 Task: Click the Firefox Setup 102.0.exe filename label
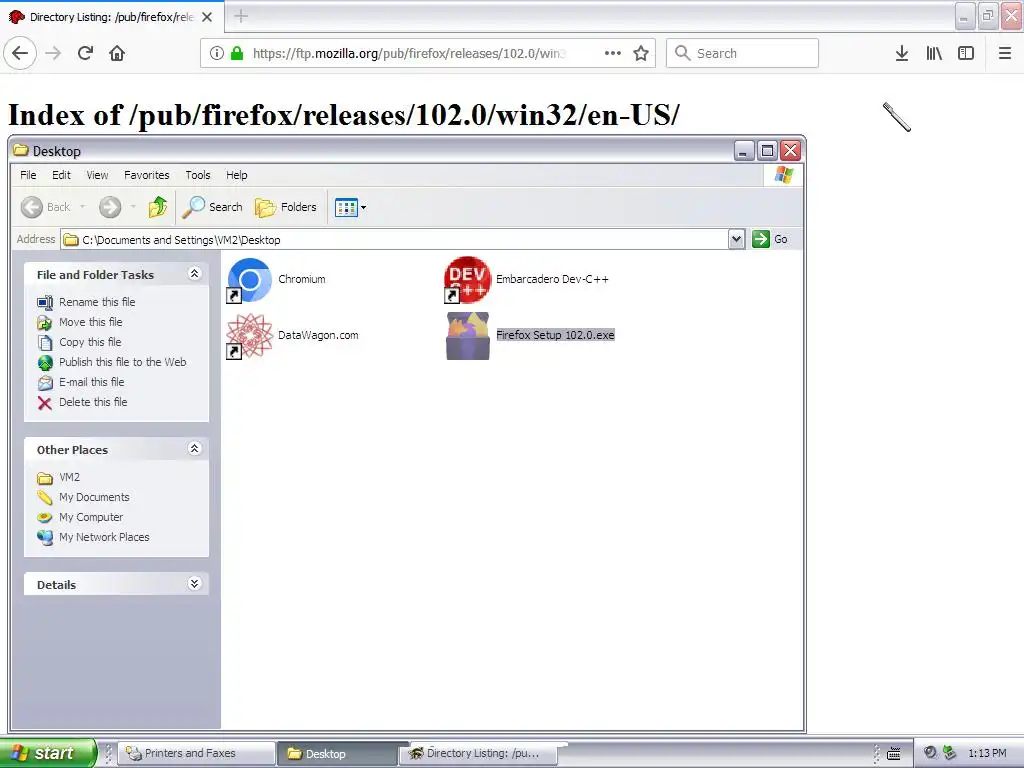click(555, 335)
